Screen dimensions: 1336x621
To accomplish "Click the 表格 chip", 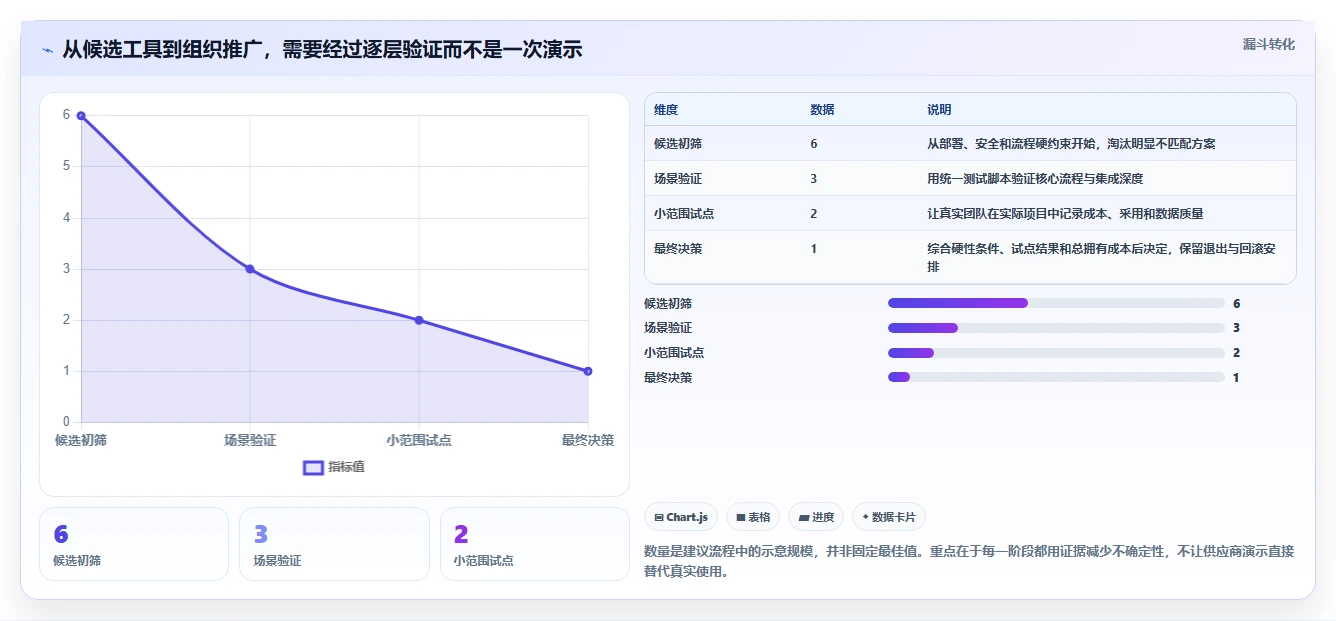I will point(753,517).
